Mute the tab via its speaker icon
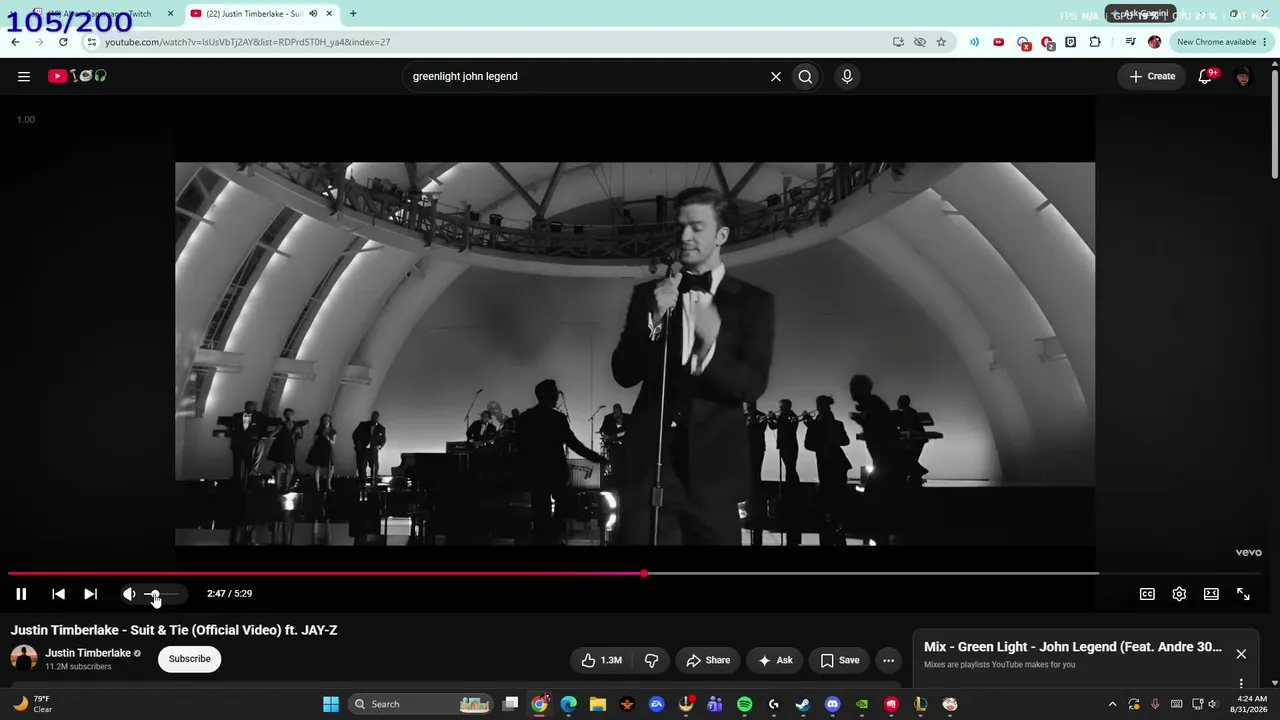Viewport: 1280px width, 720px height. click(314, 14)
